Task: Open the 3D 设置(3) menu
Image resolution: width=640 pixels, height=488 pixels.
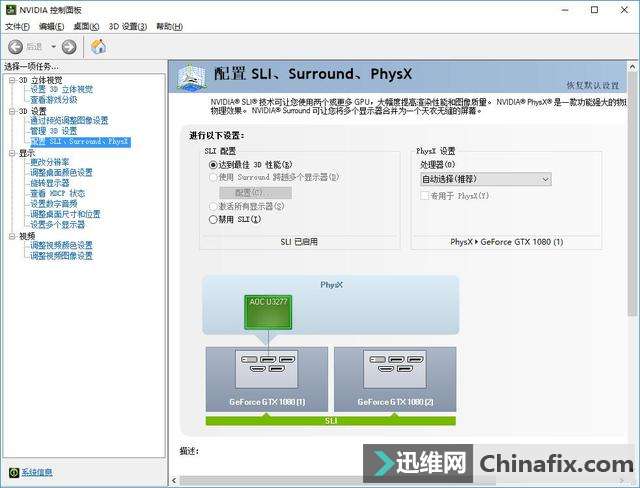Action: (x=128, y=27)
